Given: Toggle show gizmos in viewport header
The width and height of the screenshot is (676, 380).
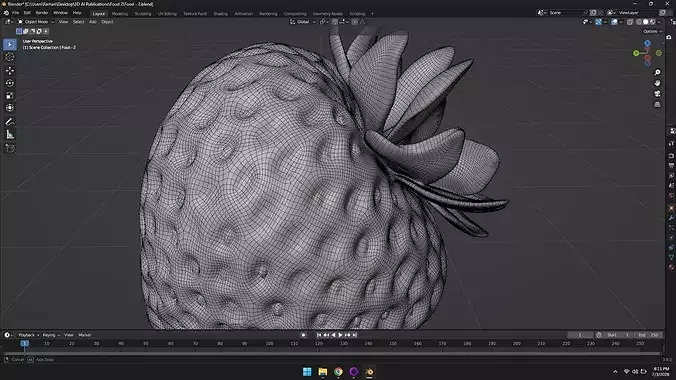Looking at the screenshot, I should tap(599, 22).
